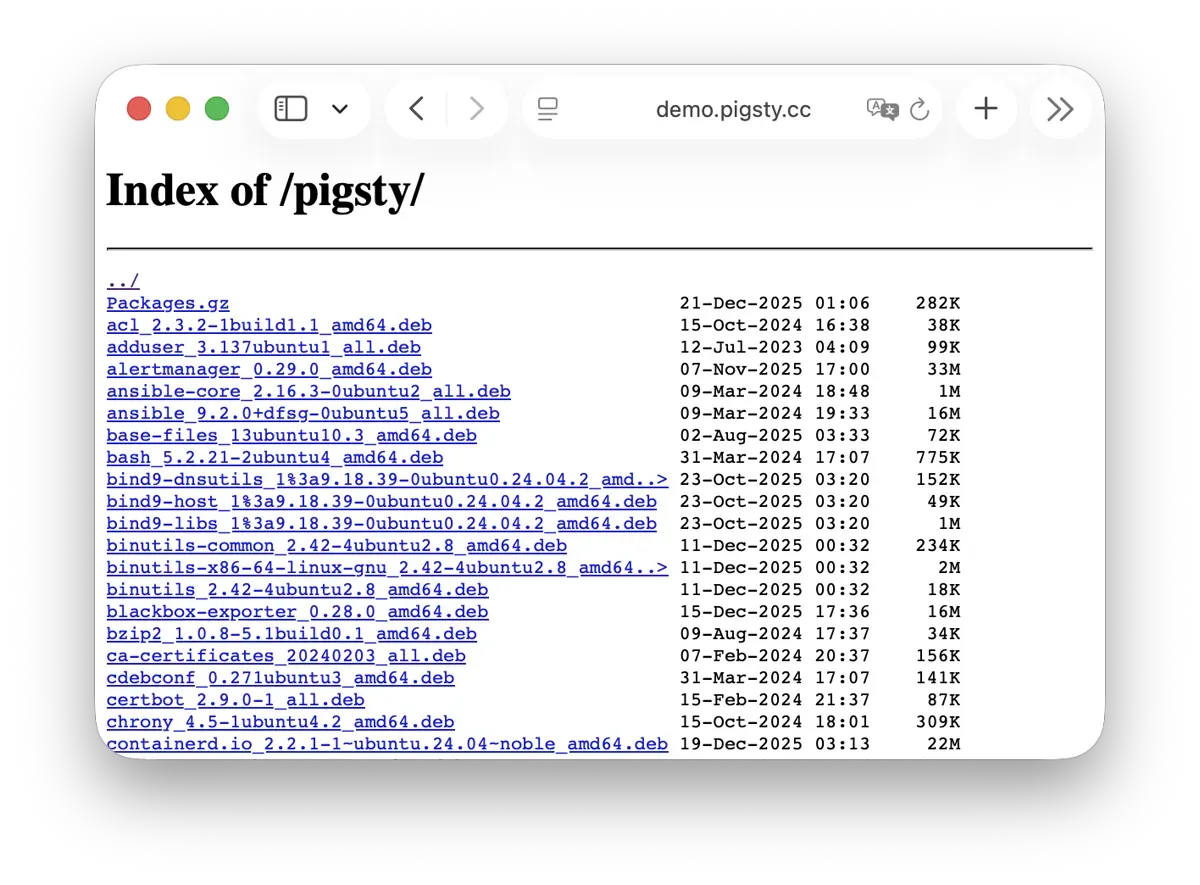Toggle the Safari sidebar button
The height and width of the screenshot is (885, 1200).
pyautogui.click(x=290, y=109)
